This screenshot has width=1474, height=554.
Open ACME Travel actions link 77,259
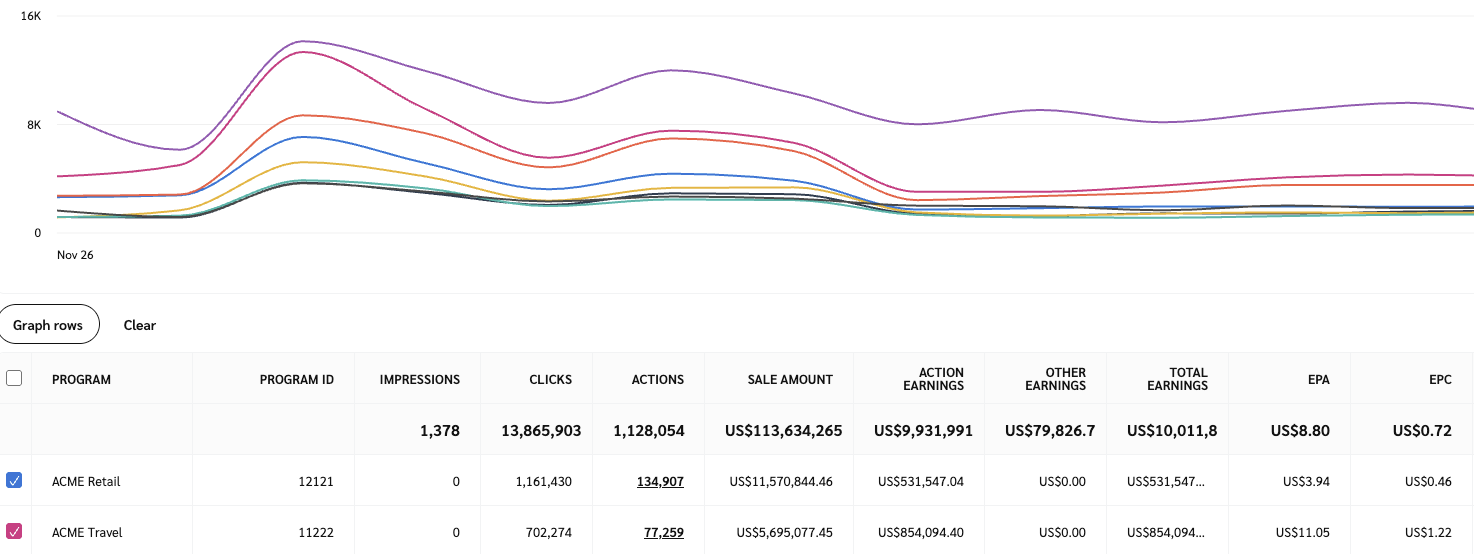pos(663,532)
